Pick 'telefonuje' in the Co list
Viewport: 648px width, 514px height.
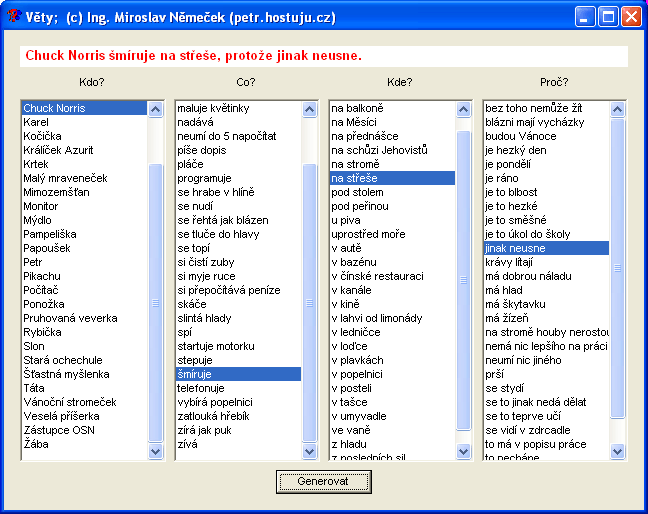201,388
